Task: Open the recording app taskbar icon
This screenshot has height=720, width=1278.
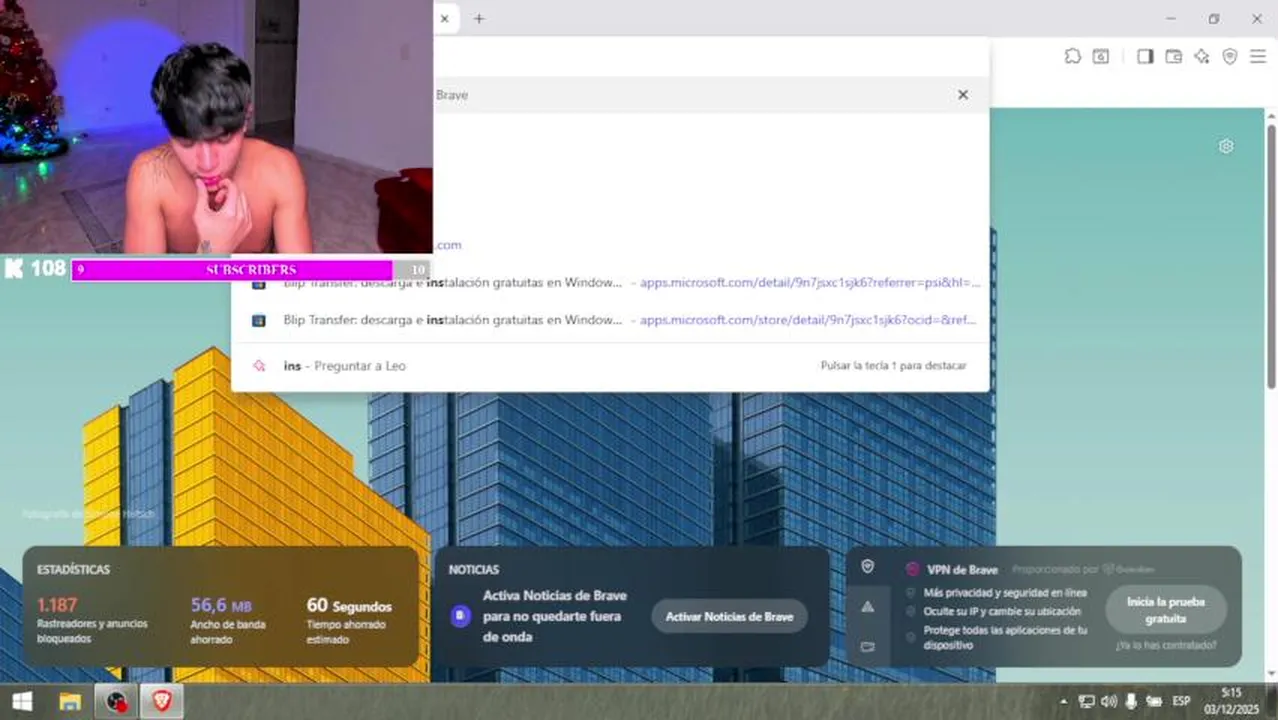Action: [117, 702]
